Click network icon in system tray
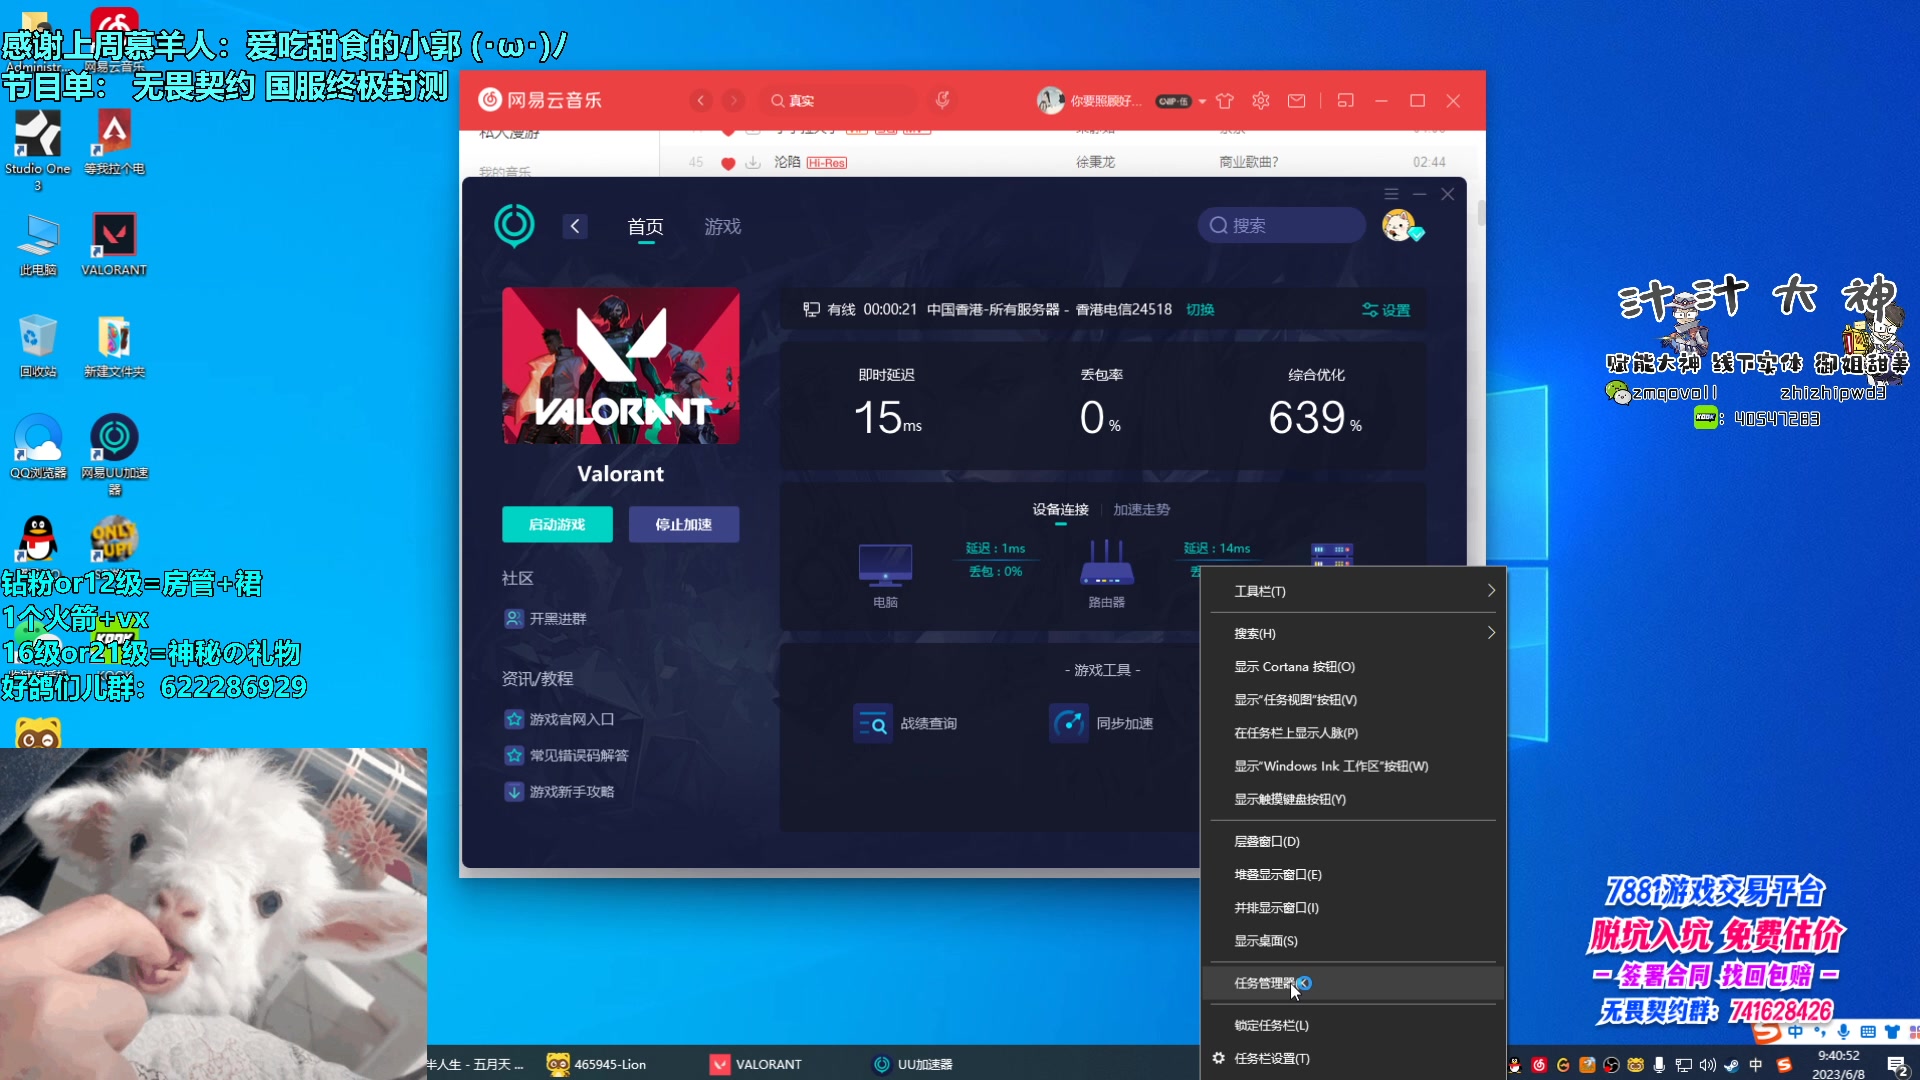 [x=1683, y=1065]
